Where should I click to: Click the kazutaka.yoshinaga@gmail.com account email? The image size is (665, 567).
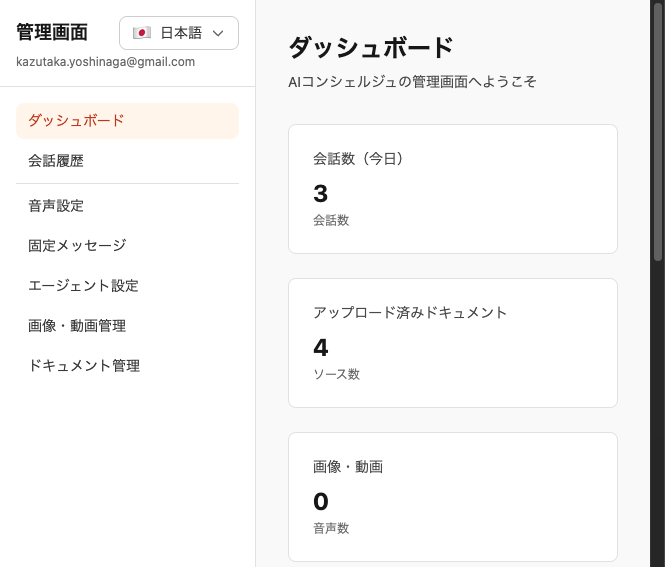point(105,62)
